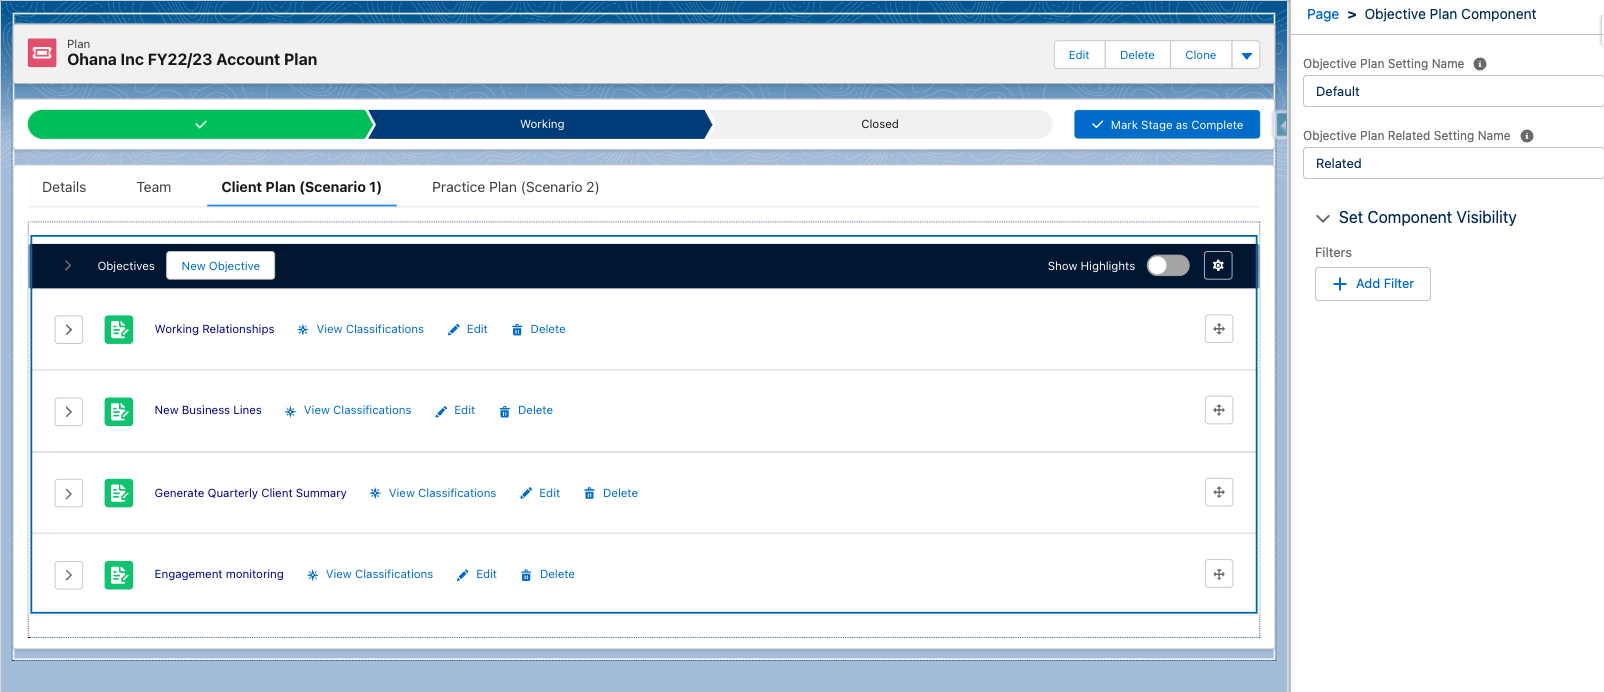Click move handle for Generate Quarterly Client Summary
This screenshot has height=692, width=1604.
coord(1219,492)
